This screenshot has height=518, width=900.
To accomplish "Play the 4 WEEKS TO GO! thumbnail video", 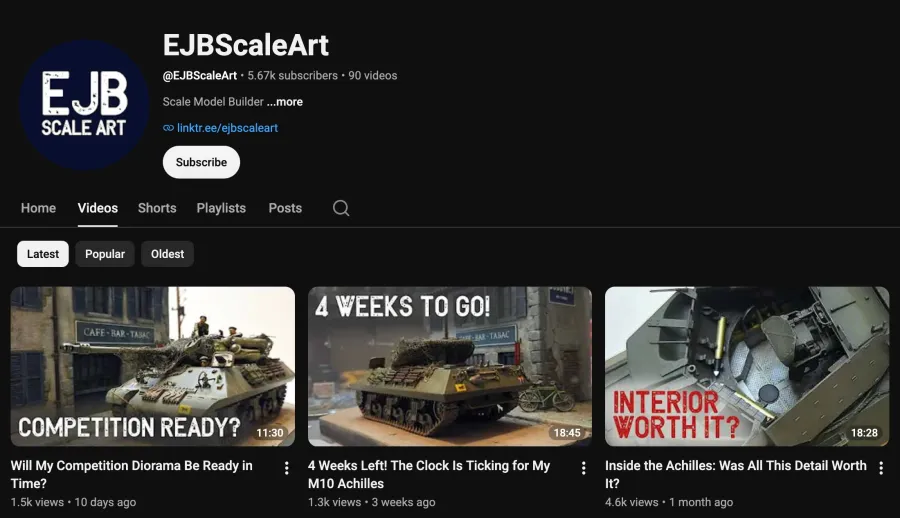I will [x=450, y=366].
